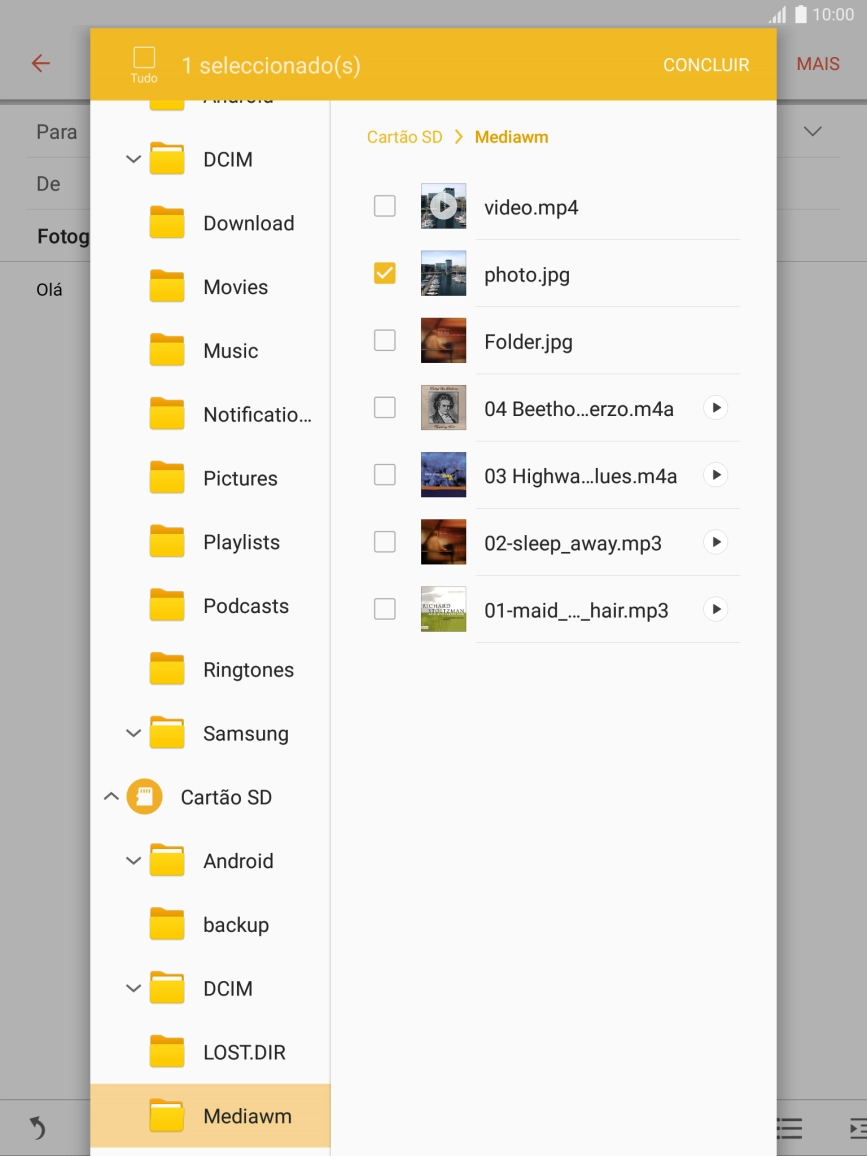Toggle the Tudo select-all checkbox
867x1156 pixels.
point(144,58)
